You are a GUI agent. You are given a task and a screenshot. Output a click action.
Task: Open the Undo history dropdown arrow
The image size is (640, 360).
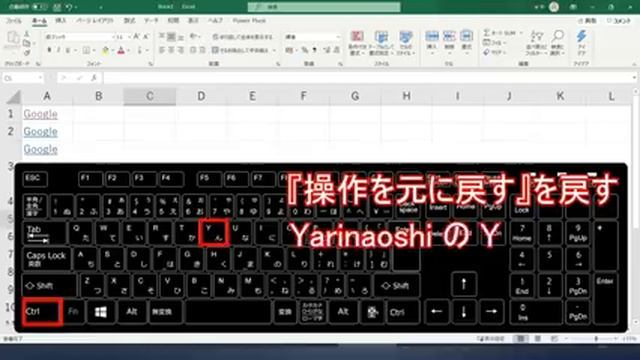[76, 7]
